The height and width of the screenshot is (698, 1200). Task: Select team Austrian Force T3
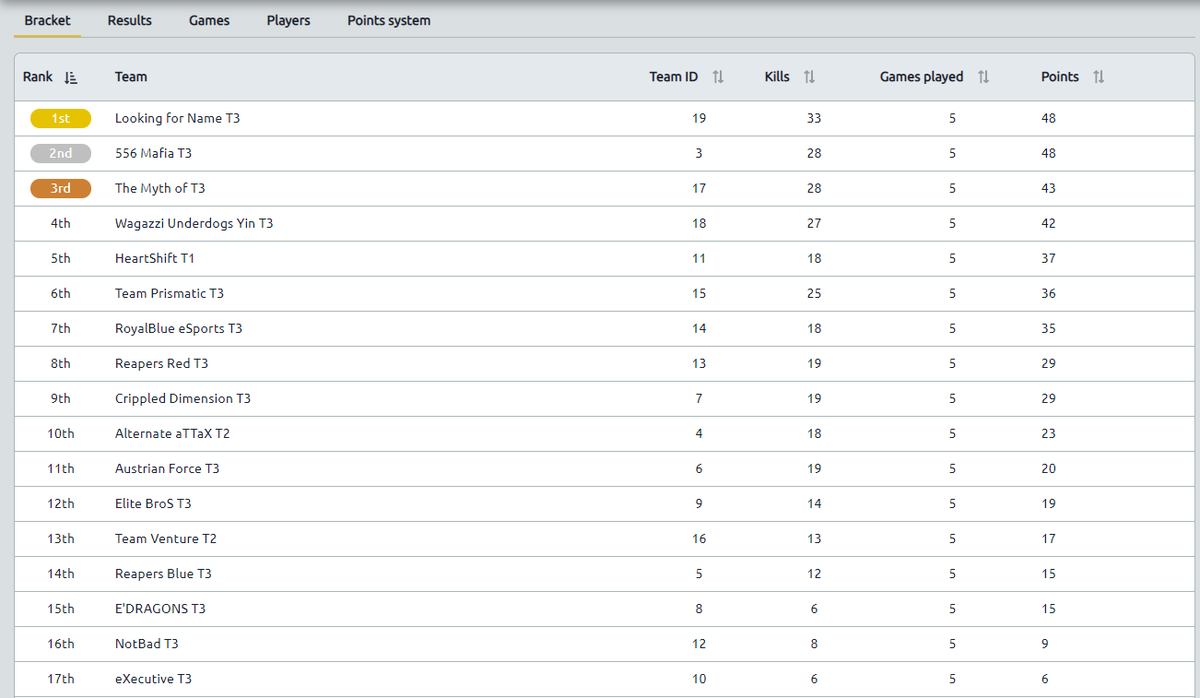[x=168, y=468]
